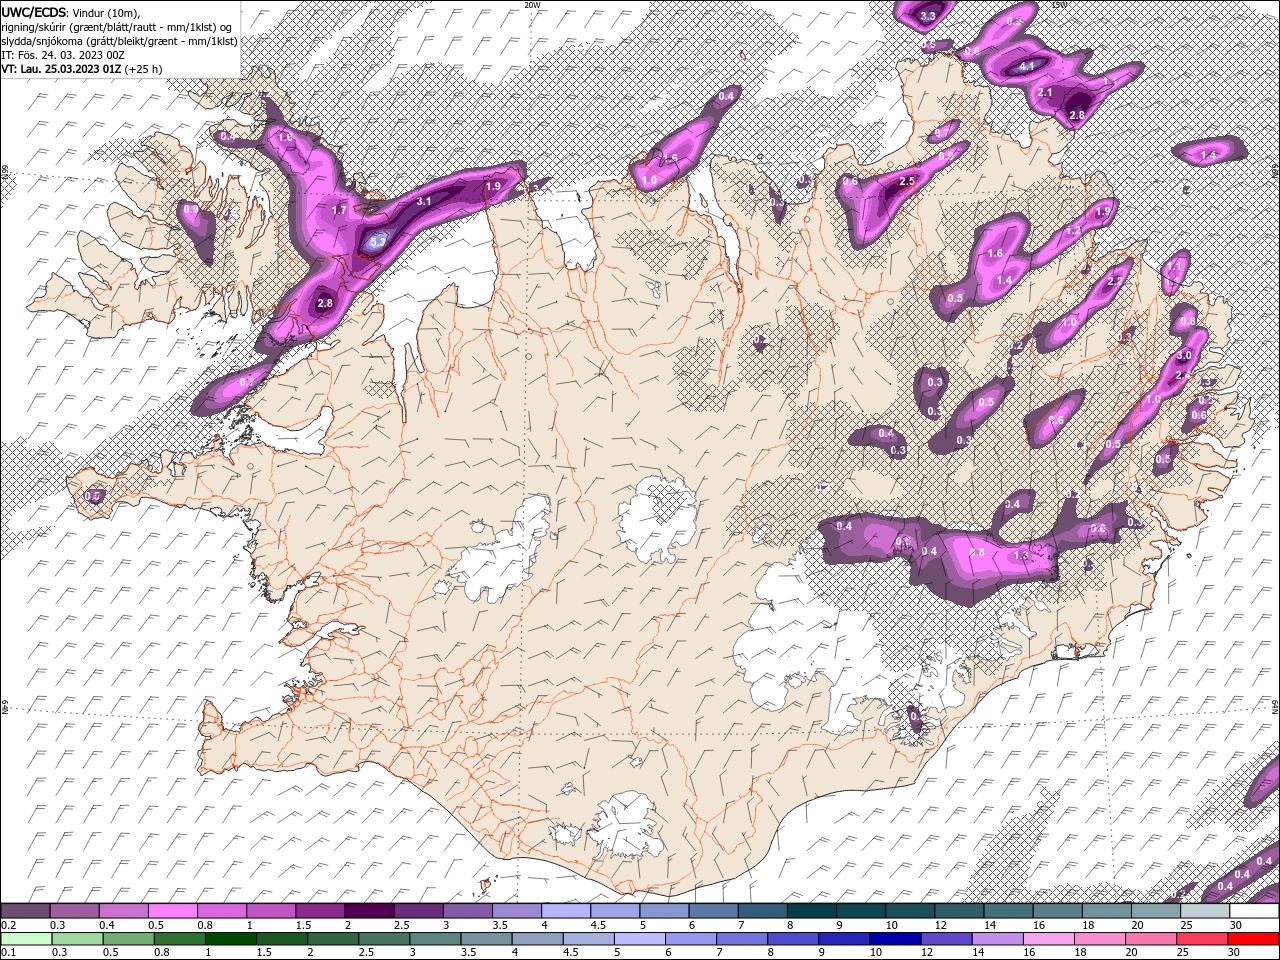Click the white 30 swatch in the upper legend row
Screen dimensions: 1280x960
pos(1254,911)
